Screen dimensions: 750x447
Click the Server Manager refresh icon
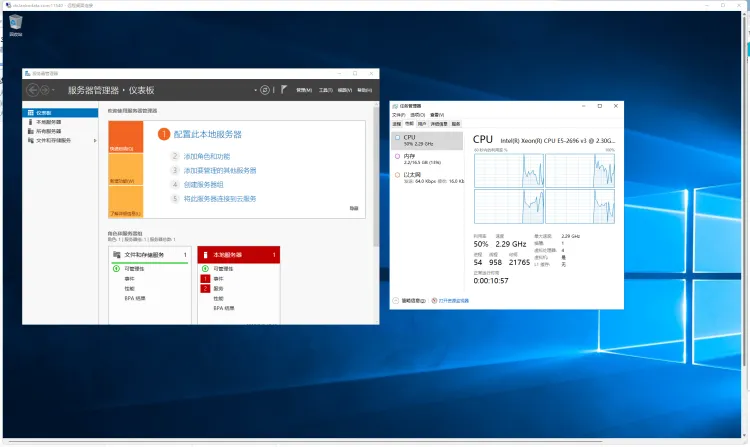(265, 90)
